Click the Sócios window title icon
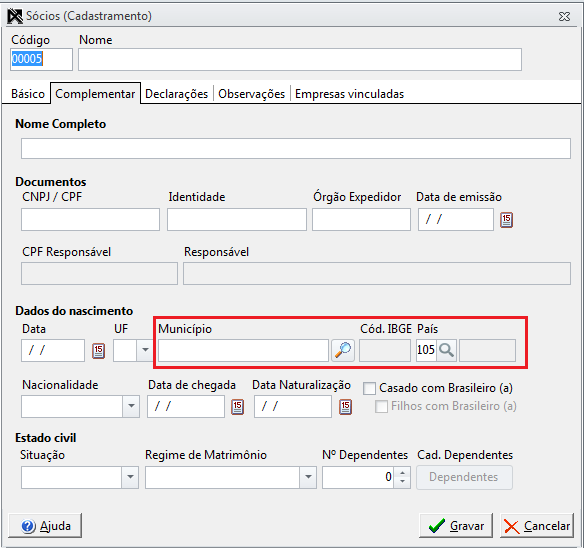This screenshot has width=584, height=548. coord(15,16)
